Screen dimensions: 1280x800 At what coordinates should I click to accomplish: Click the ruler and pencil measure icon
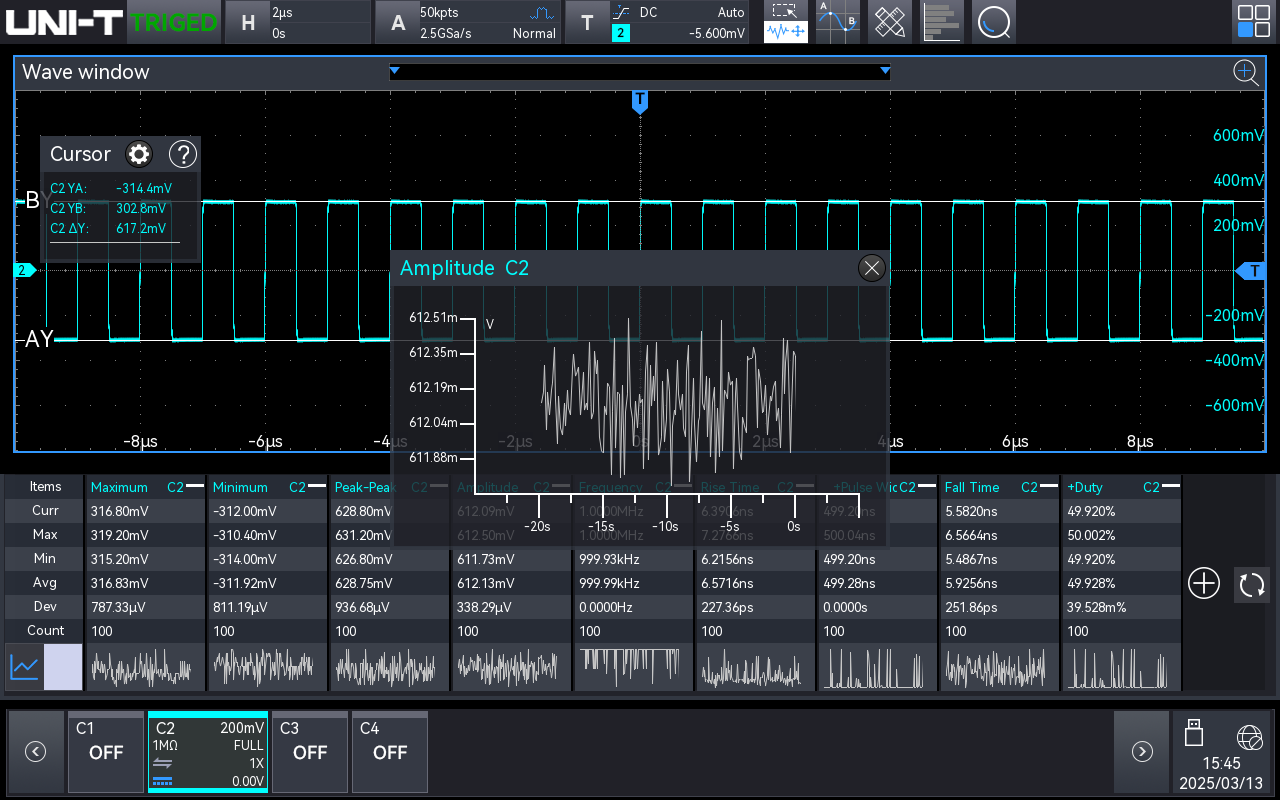889,21
